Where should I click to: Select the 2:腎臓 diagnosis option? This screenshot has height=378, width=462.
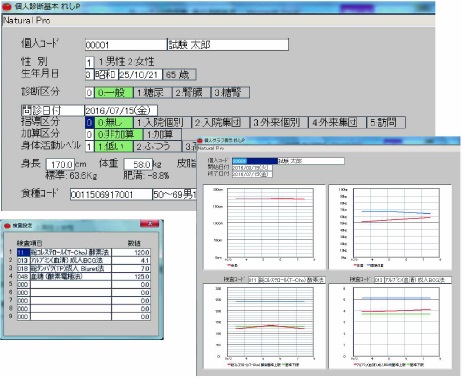(x=191, y=92)
